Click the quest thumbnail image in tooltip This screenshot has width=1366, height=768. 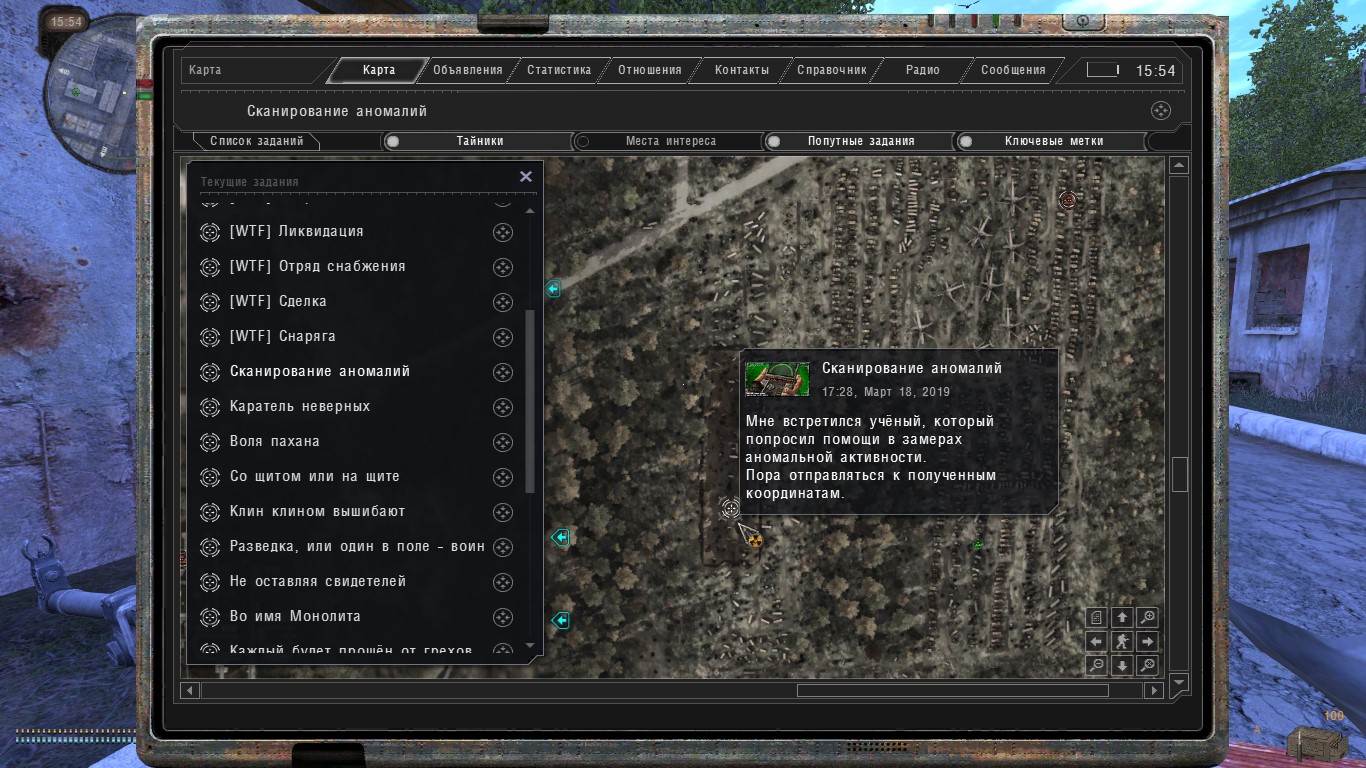click(777, 379)
